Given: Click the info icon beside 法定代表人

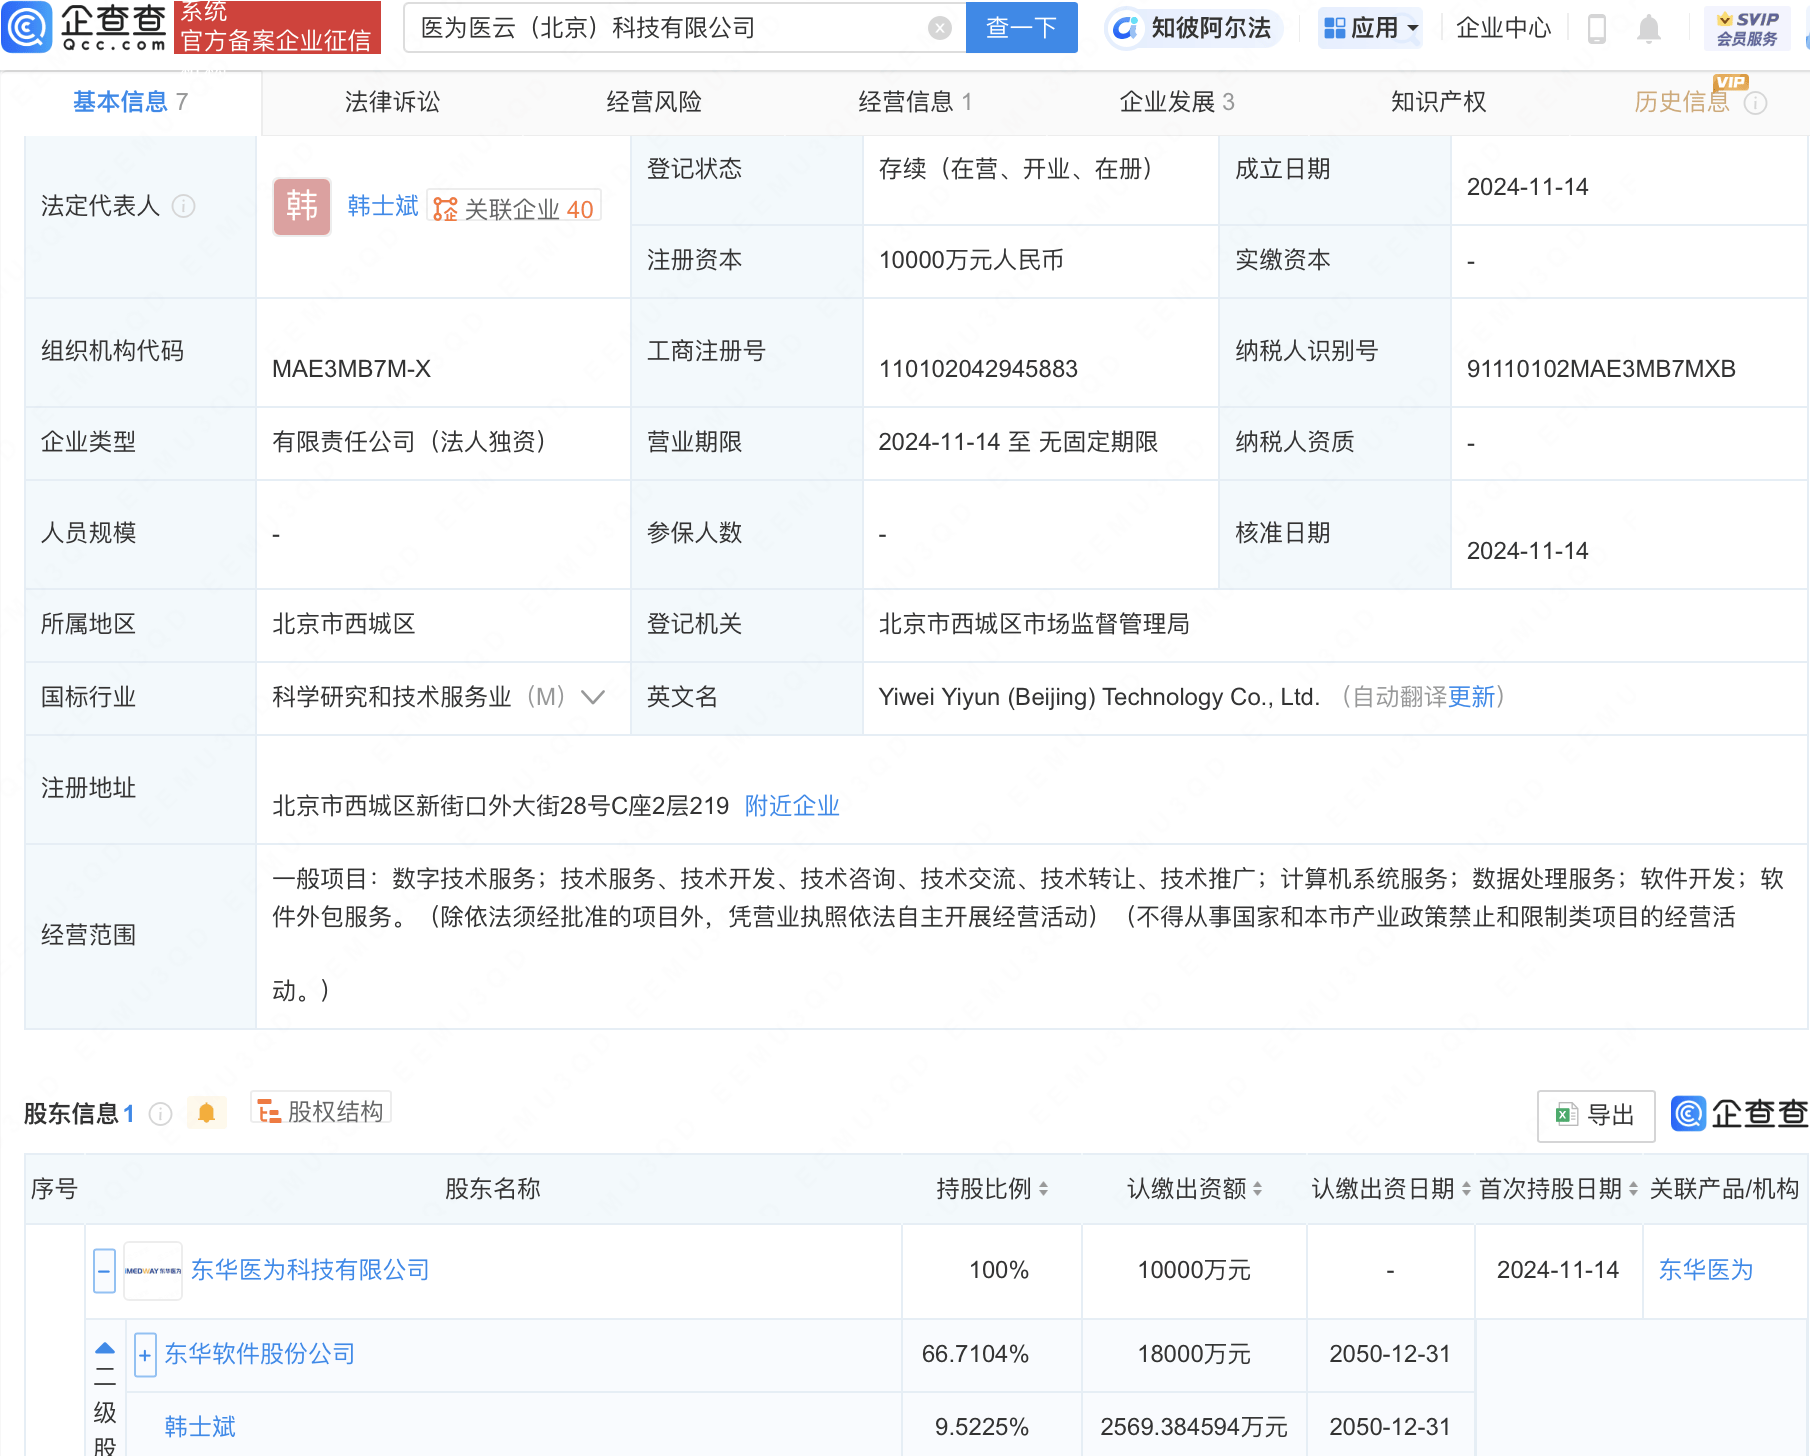Looking at the screenshot, I should (183, 206).
